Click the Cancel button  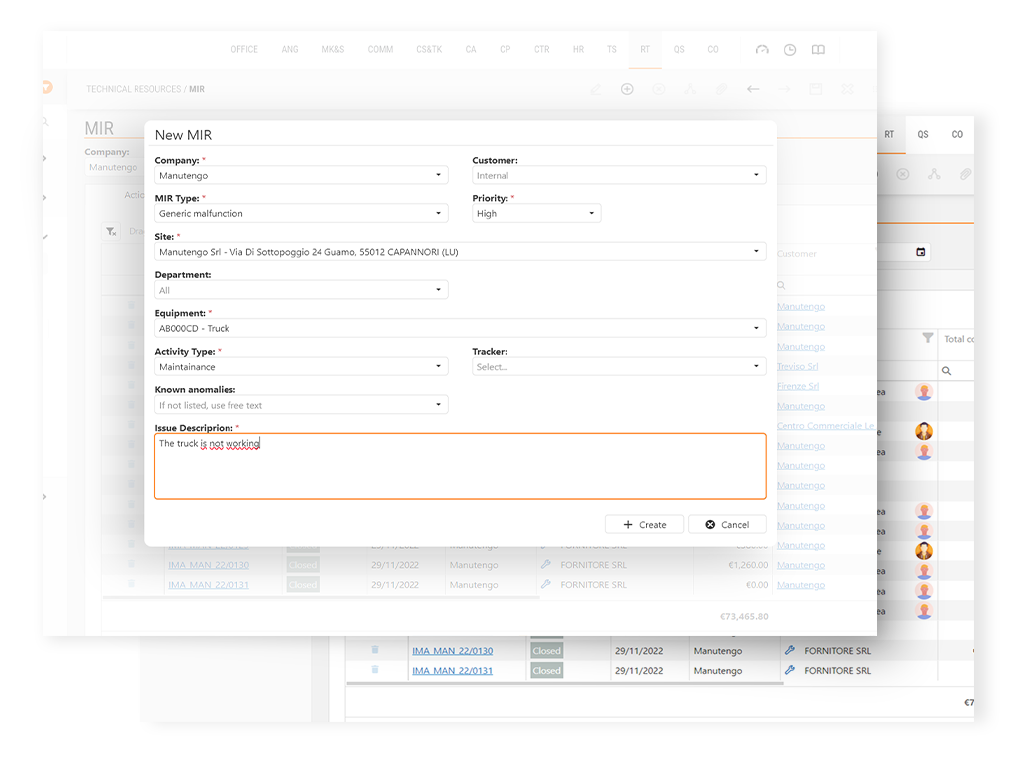727,524
